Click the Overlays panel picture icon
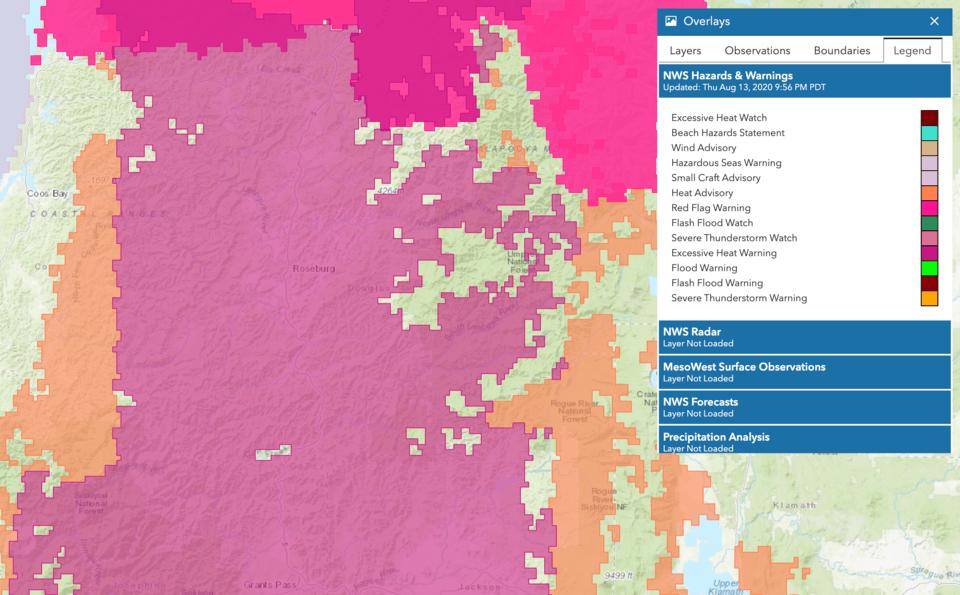The image size is (960, 595). 671,21
